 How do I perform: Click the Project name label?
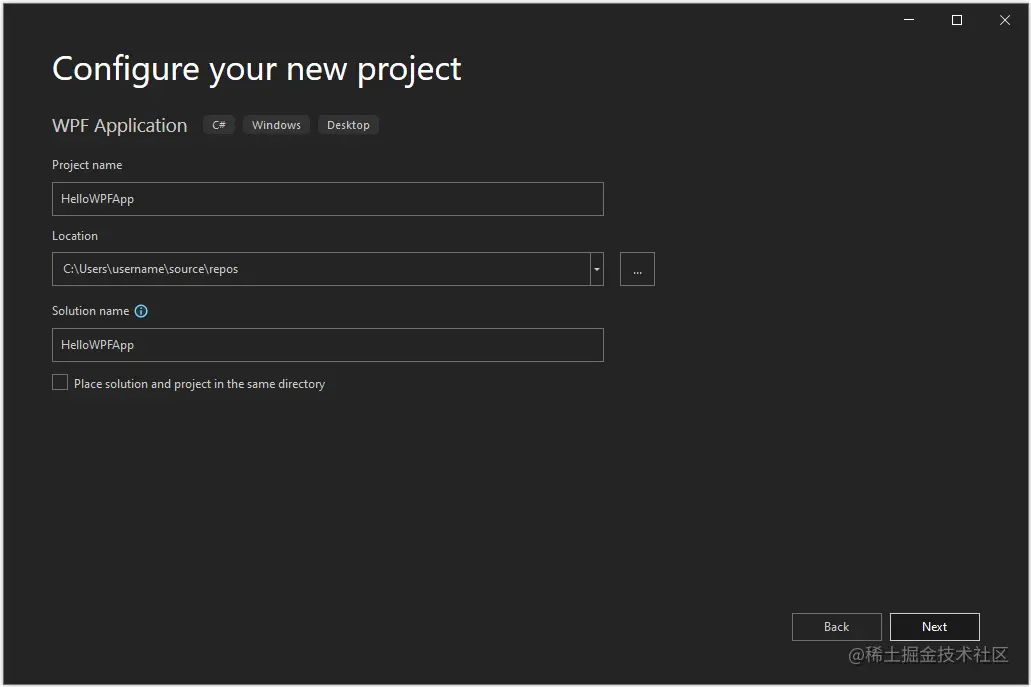point(87,165)
